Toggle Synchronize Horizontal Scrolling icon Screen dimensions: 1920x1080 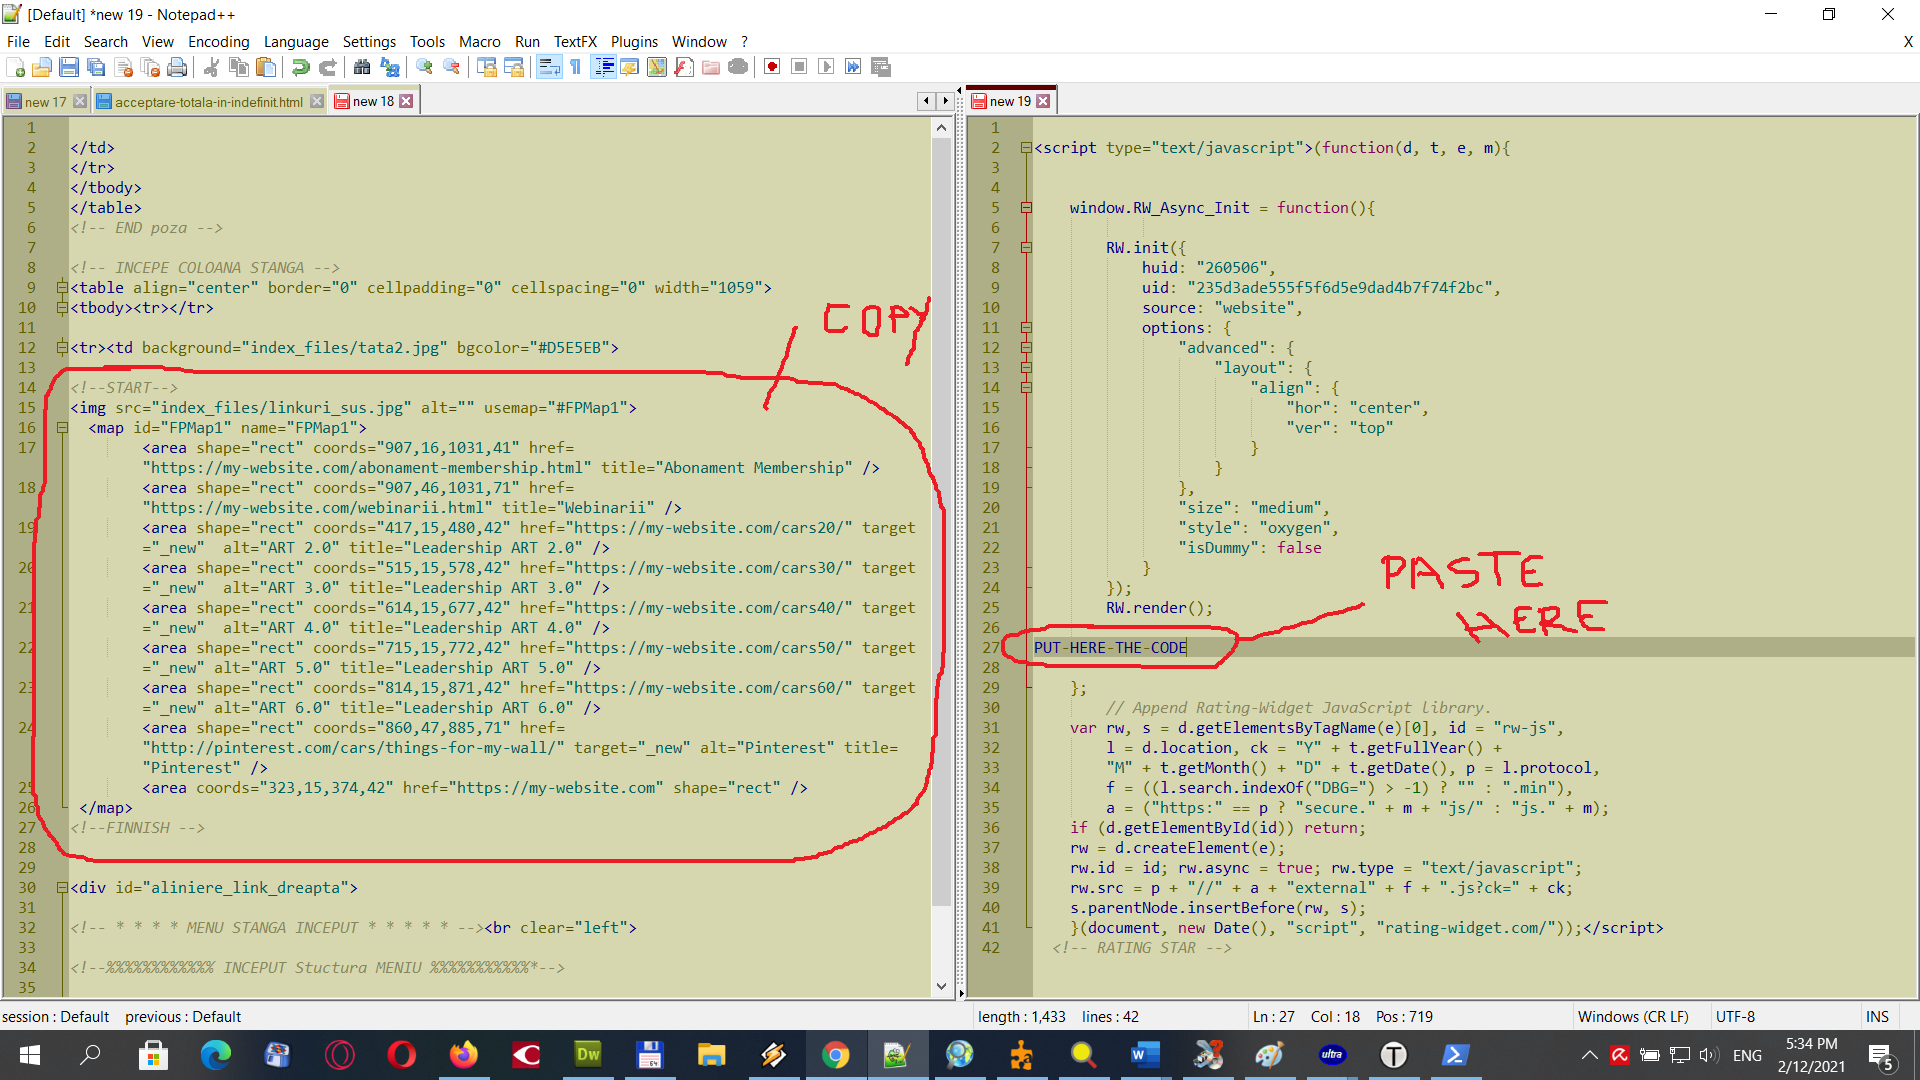(x=514, y=67)
